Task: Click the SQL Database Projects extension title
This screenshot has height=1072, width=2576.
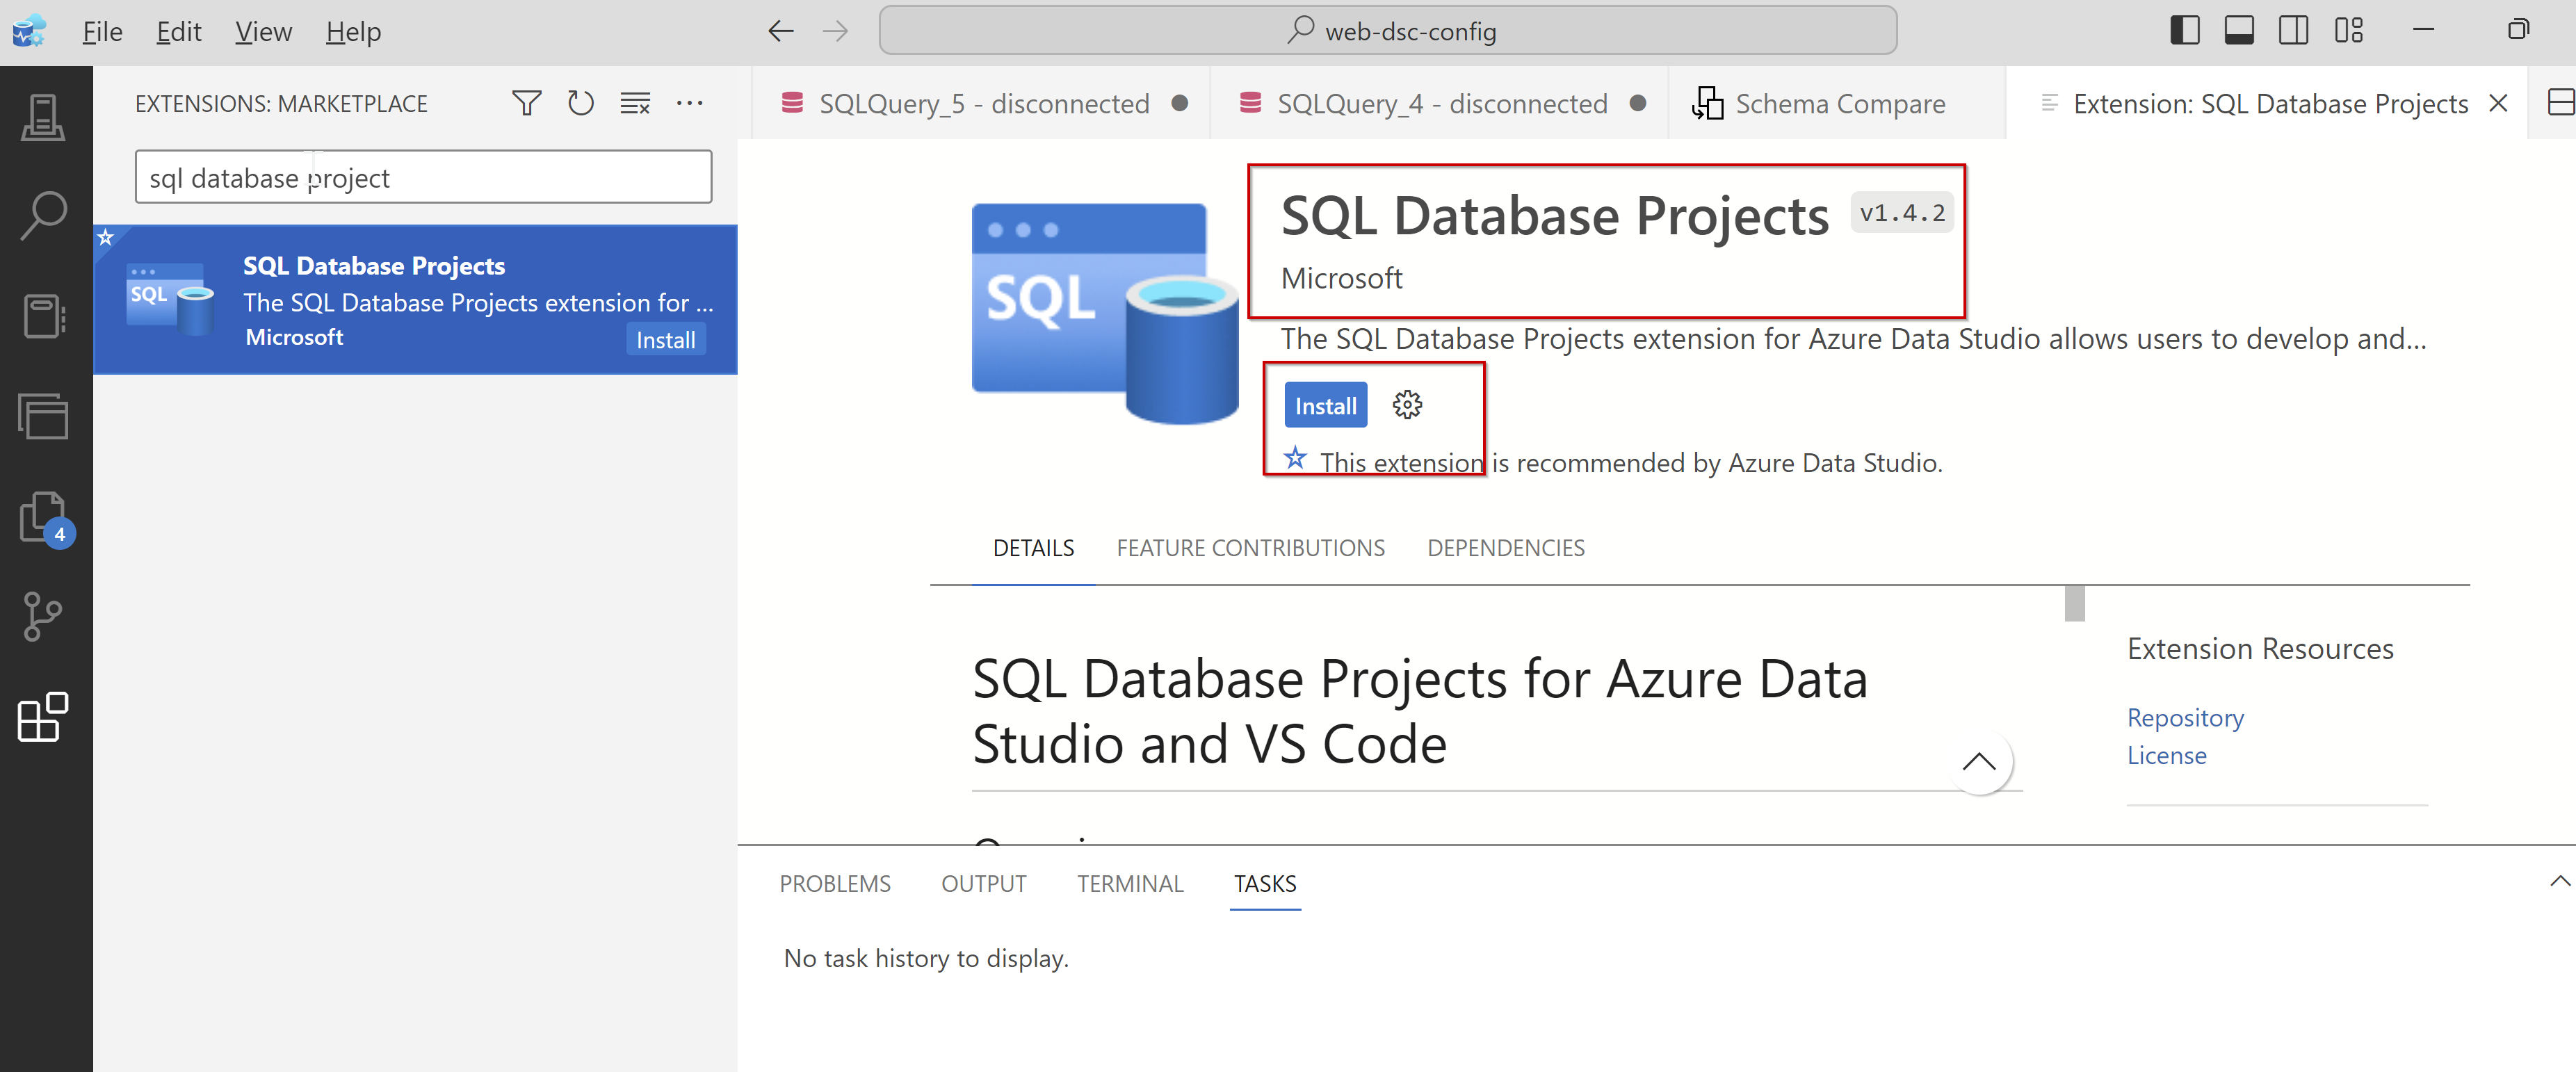Action: pyautogui.click(x=1554, y=215)
